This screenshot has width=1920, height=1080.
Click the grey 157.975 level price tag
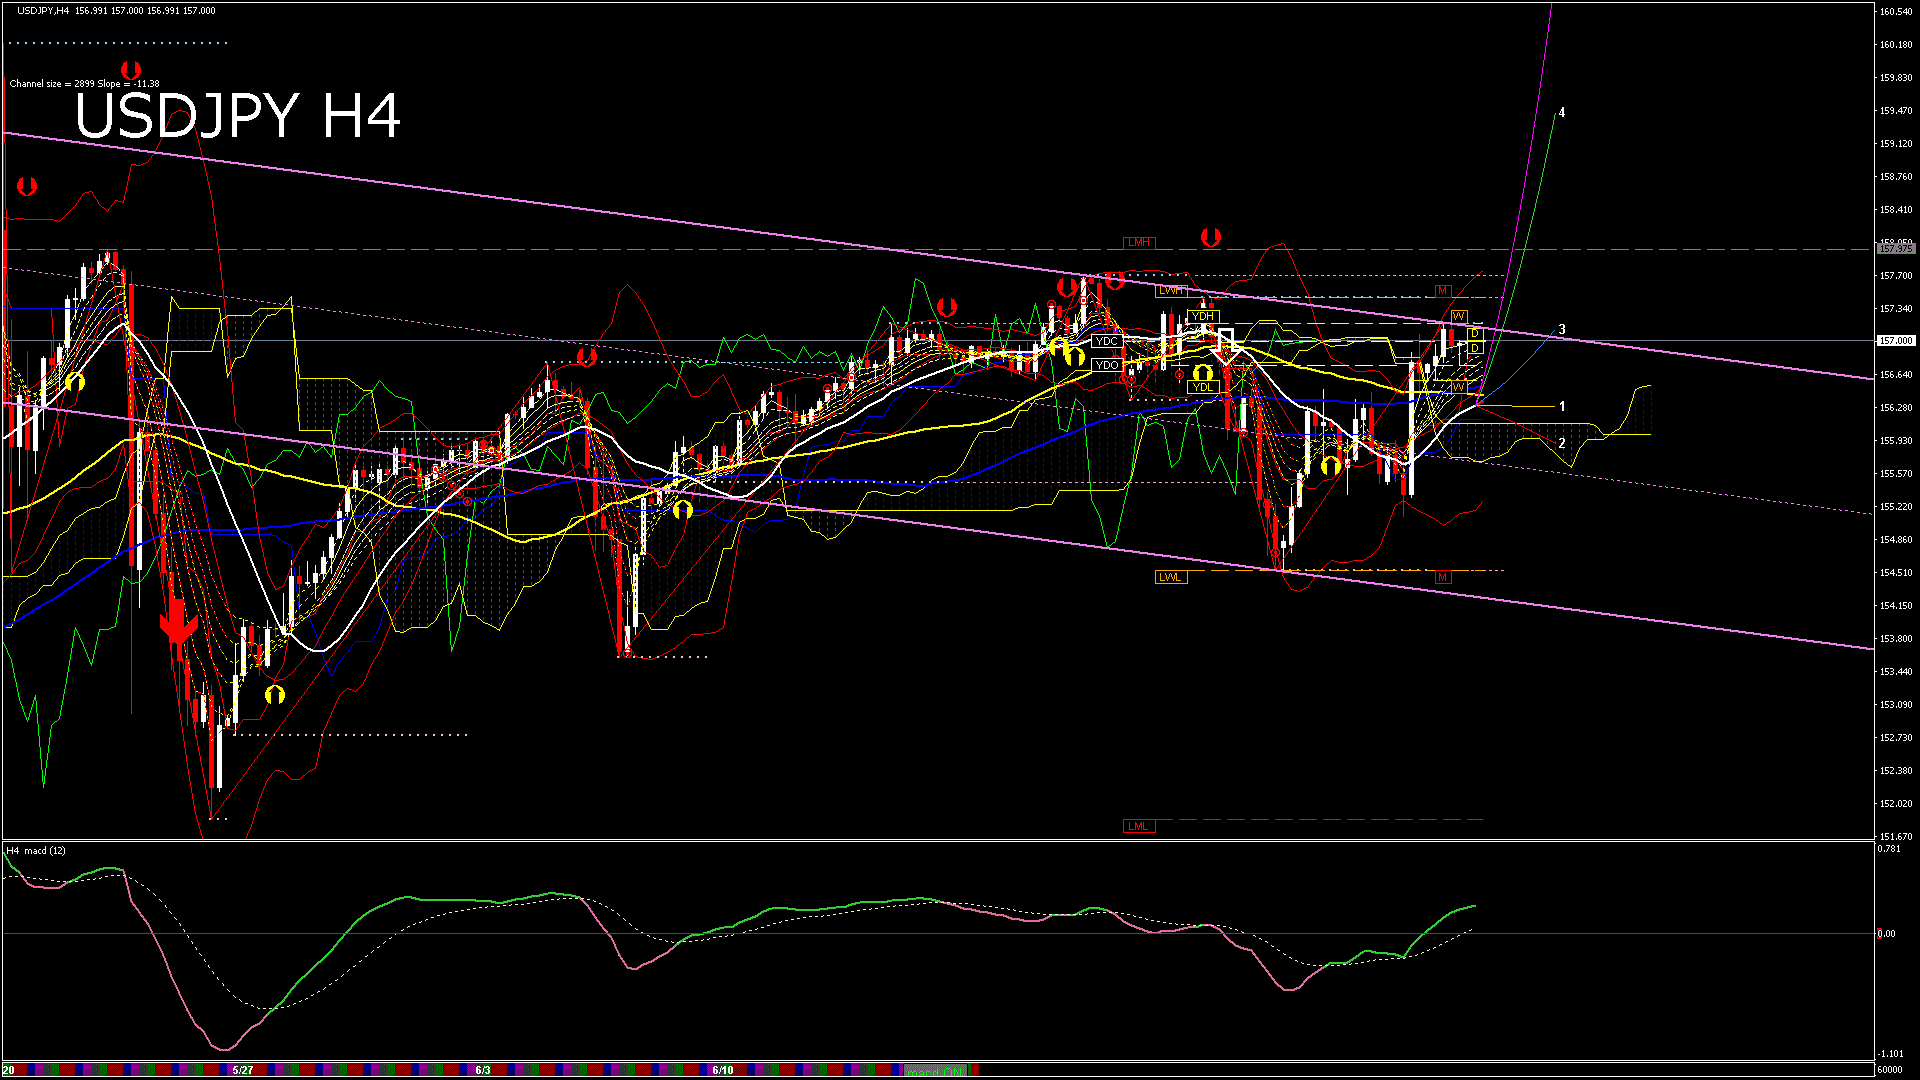(1895, 248)
